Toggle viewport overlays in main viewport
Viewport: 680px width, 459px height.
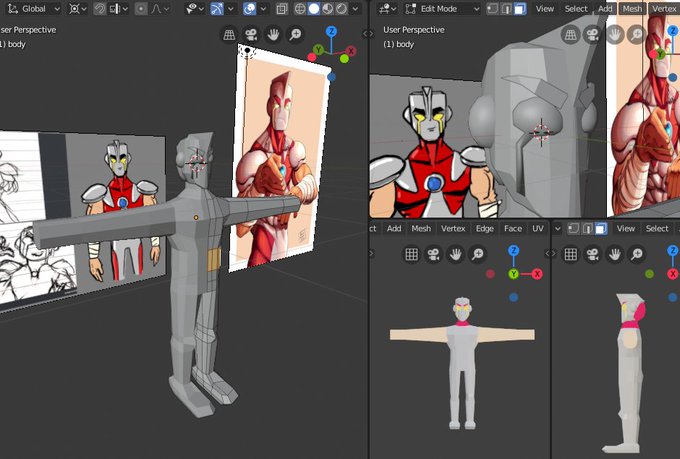coord(249,9)
